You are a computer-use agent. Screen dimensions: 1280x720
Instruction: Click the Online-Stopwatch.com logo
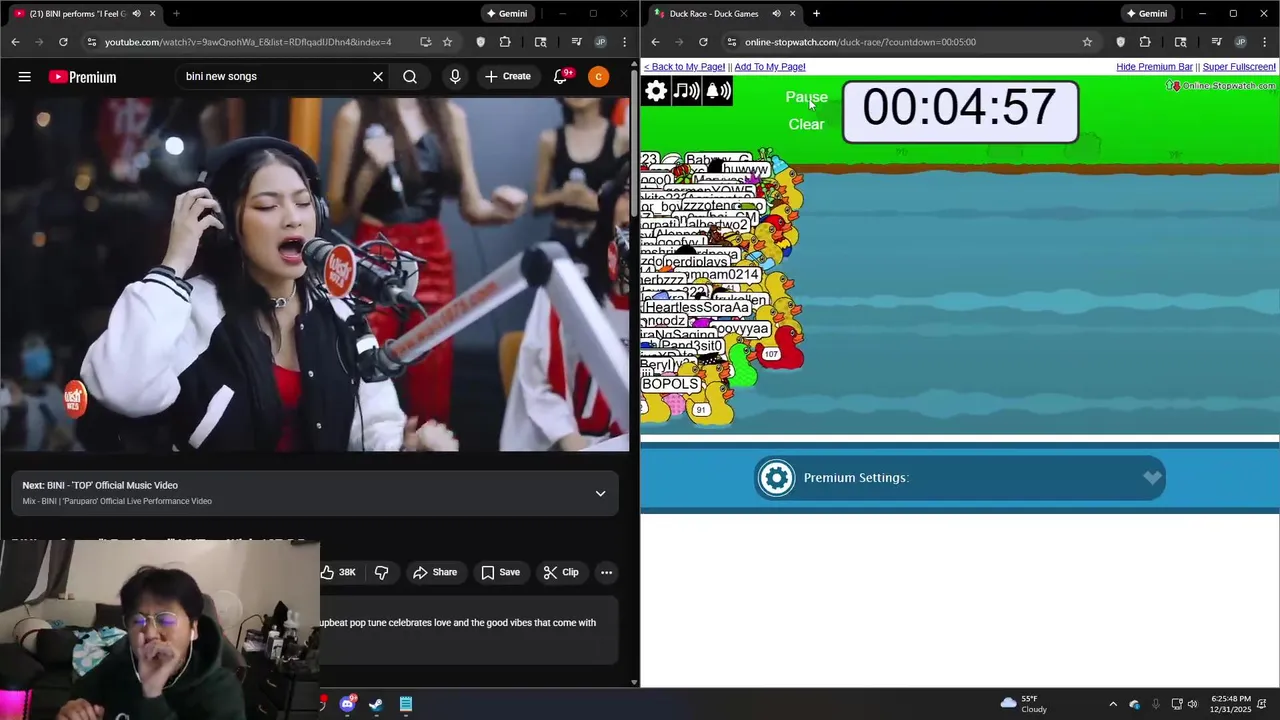[x=1221, y=86]
